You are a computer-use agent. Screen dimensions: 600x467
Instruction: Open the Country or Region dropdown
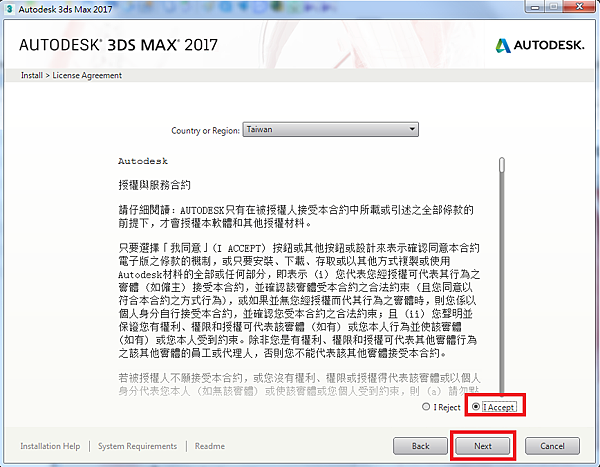331,129
